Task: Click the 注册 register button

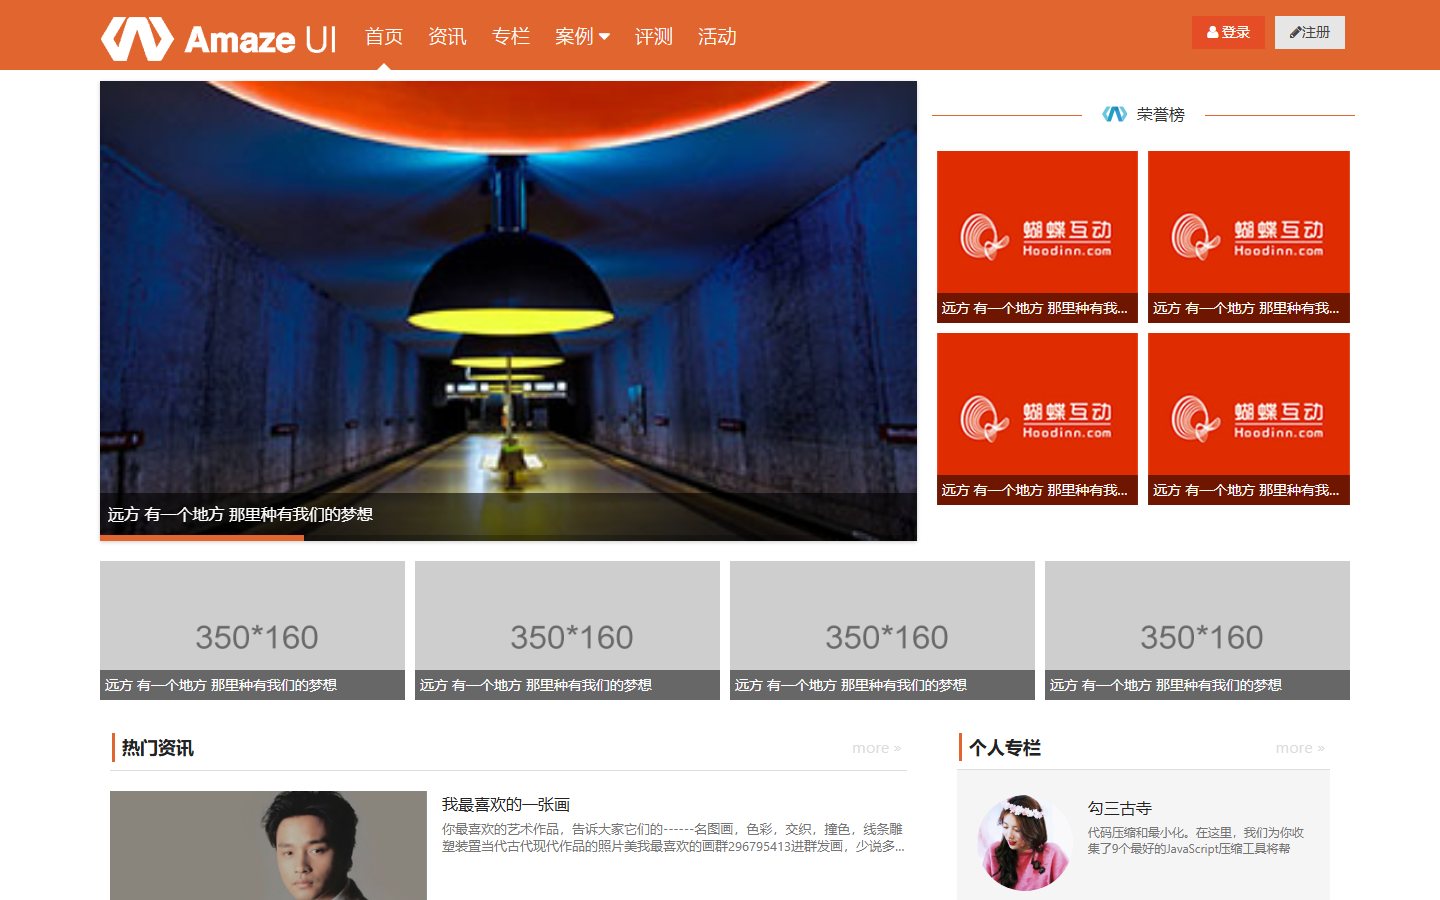Action: coord(1310,32)
